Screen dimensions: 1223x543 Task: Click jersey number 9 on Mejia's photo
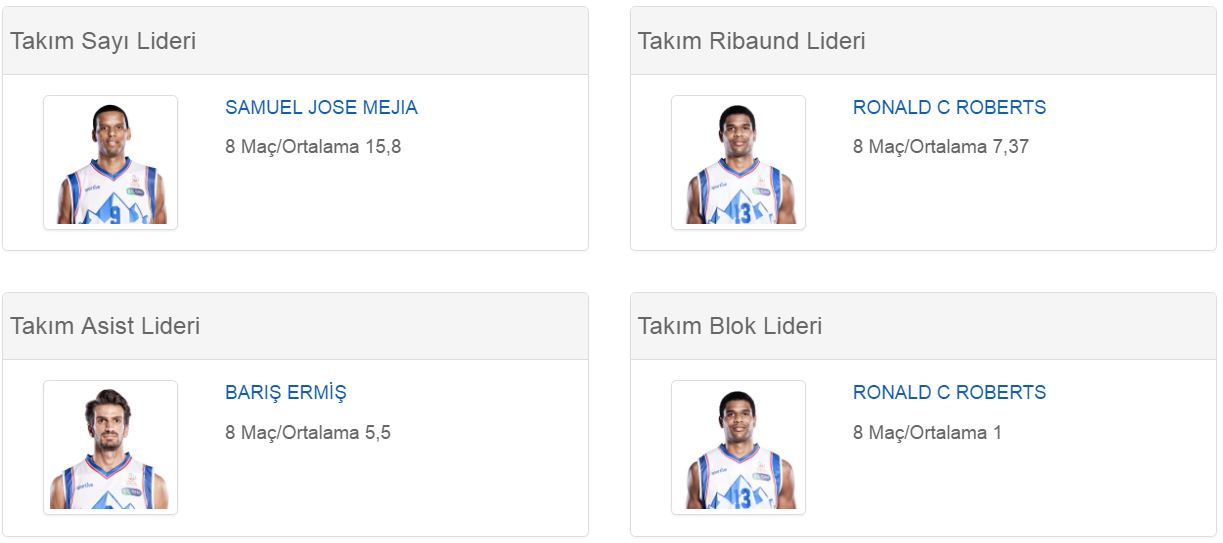tap(115, 214)
